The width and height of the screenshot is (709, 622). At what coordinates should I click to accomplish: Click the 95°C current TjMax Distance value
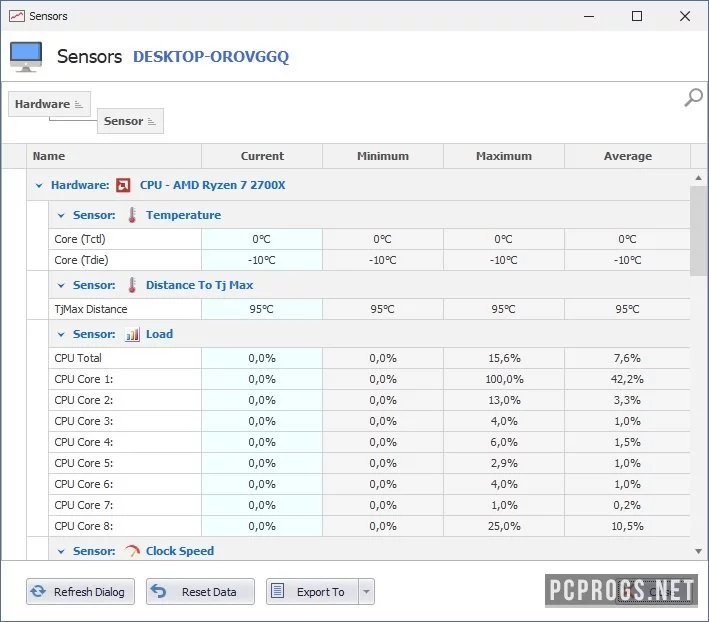pyautogui.click(x=261, y=309)
